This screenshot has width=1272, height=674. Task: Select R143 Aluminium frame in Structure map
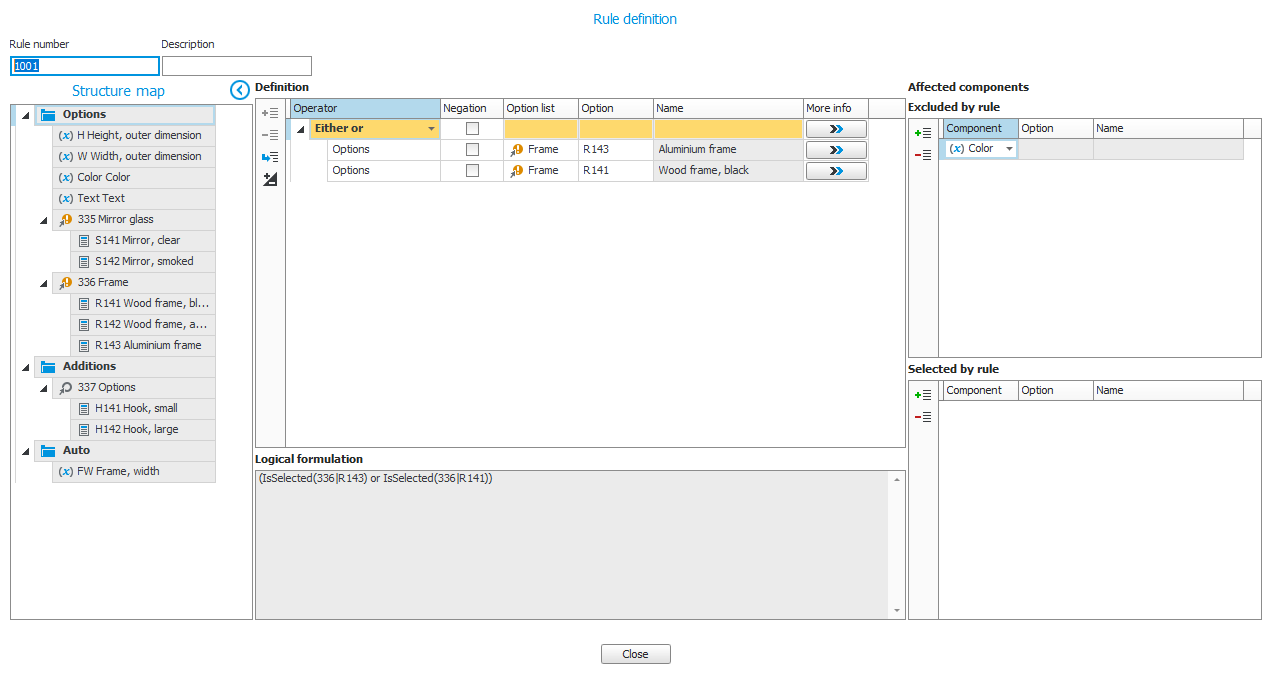148,346
